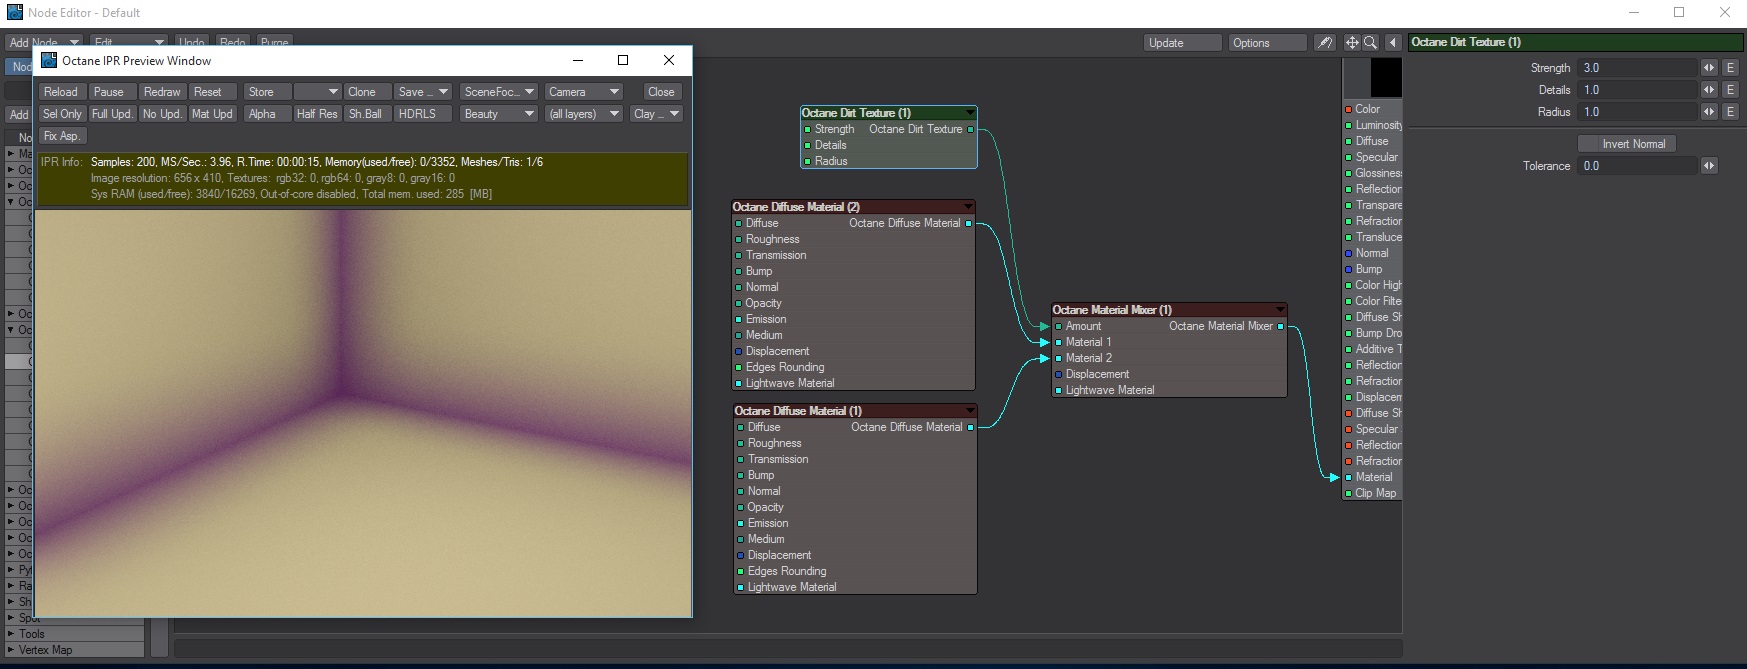Click Reload in IPR Preview Window
The height and width of the screenshot is (669, 1747).
61,92
